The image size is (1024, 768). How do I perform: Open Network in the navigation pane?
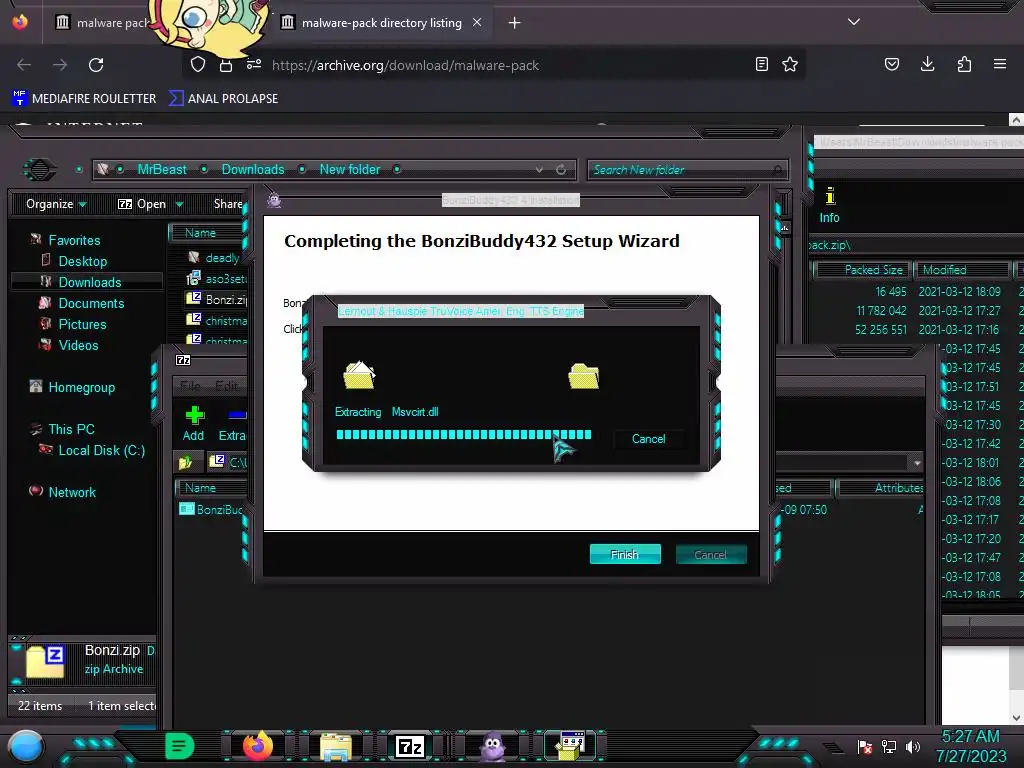[72, 492]
